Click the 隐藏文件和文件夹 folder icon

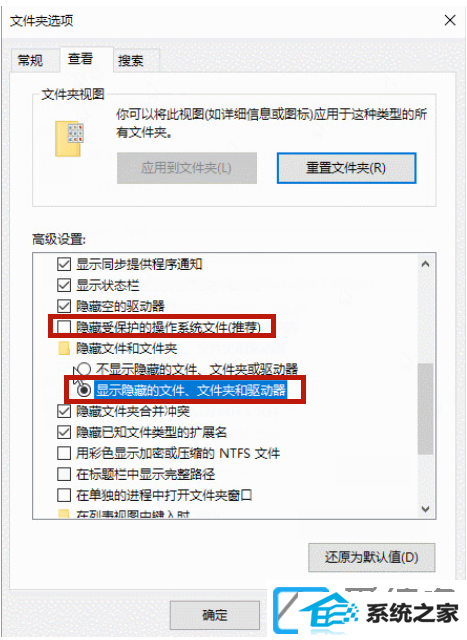coord(64,348)
